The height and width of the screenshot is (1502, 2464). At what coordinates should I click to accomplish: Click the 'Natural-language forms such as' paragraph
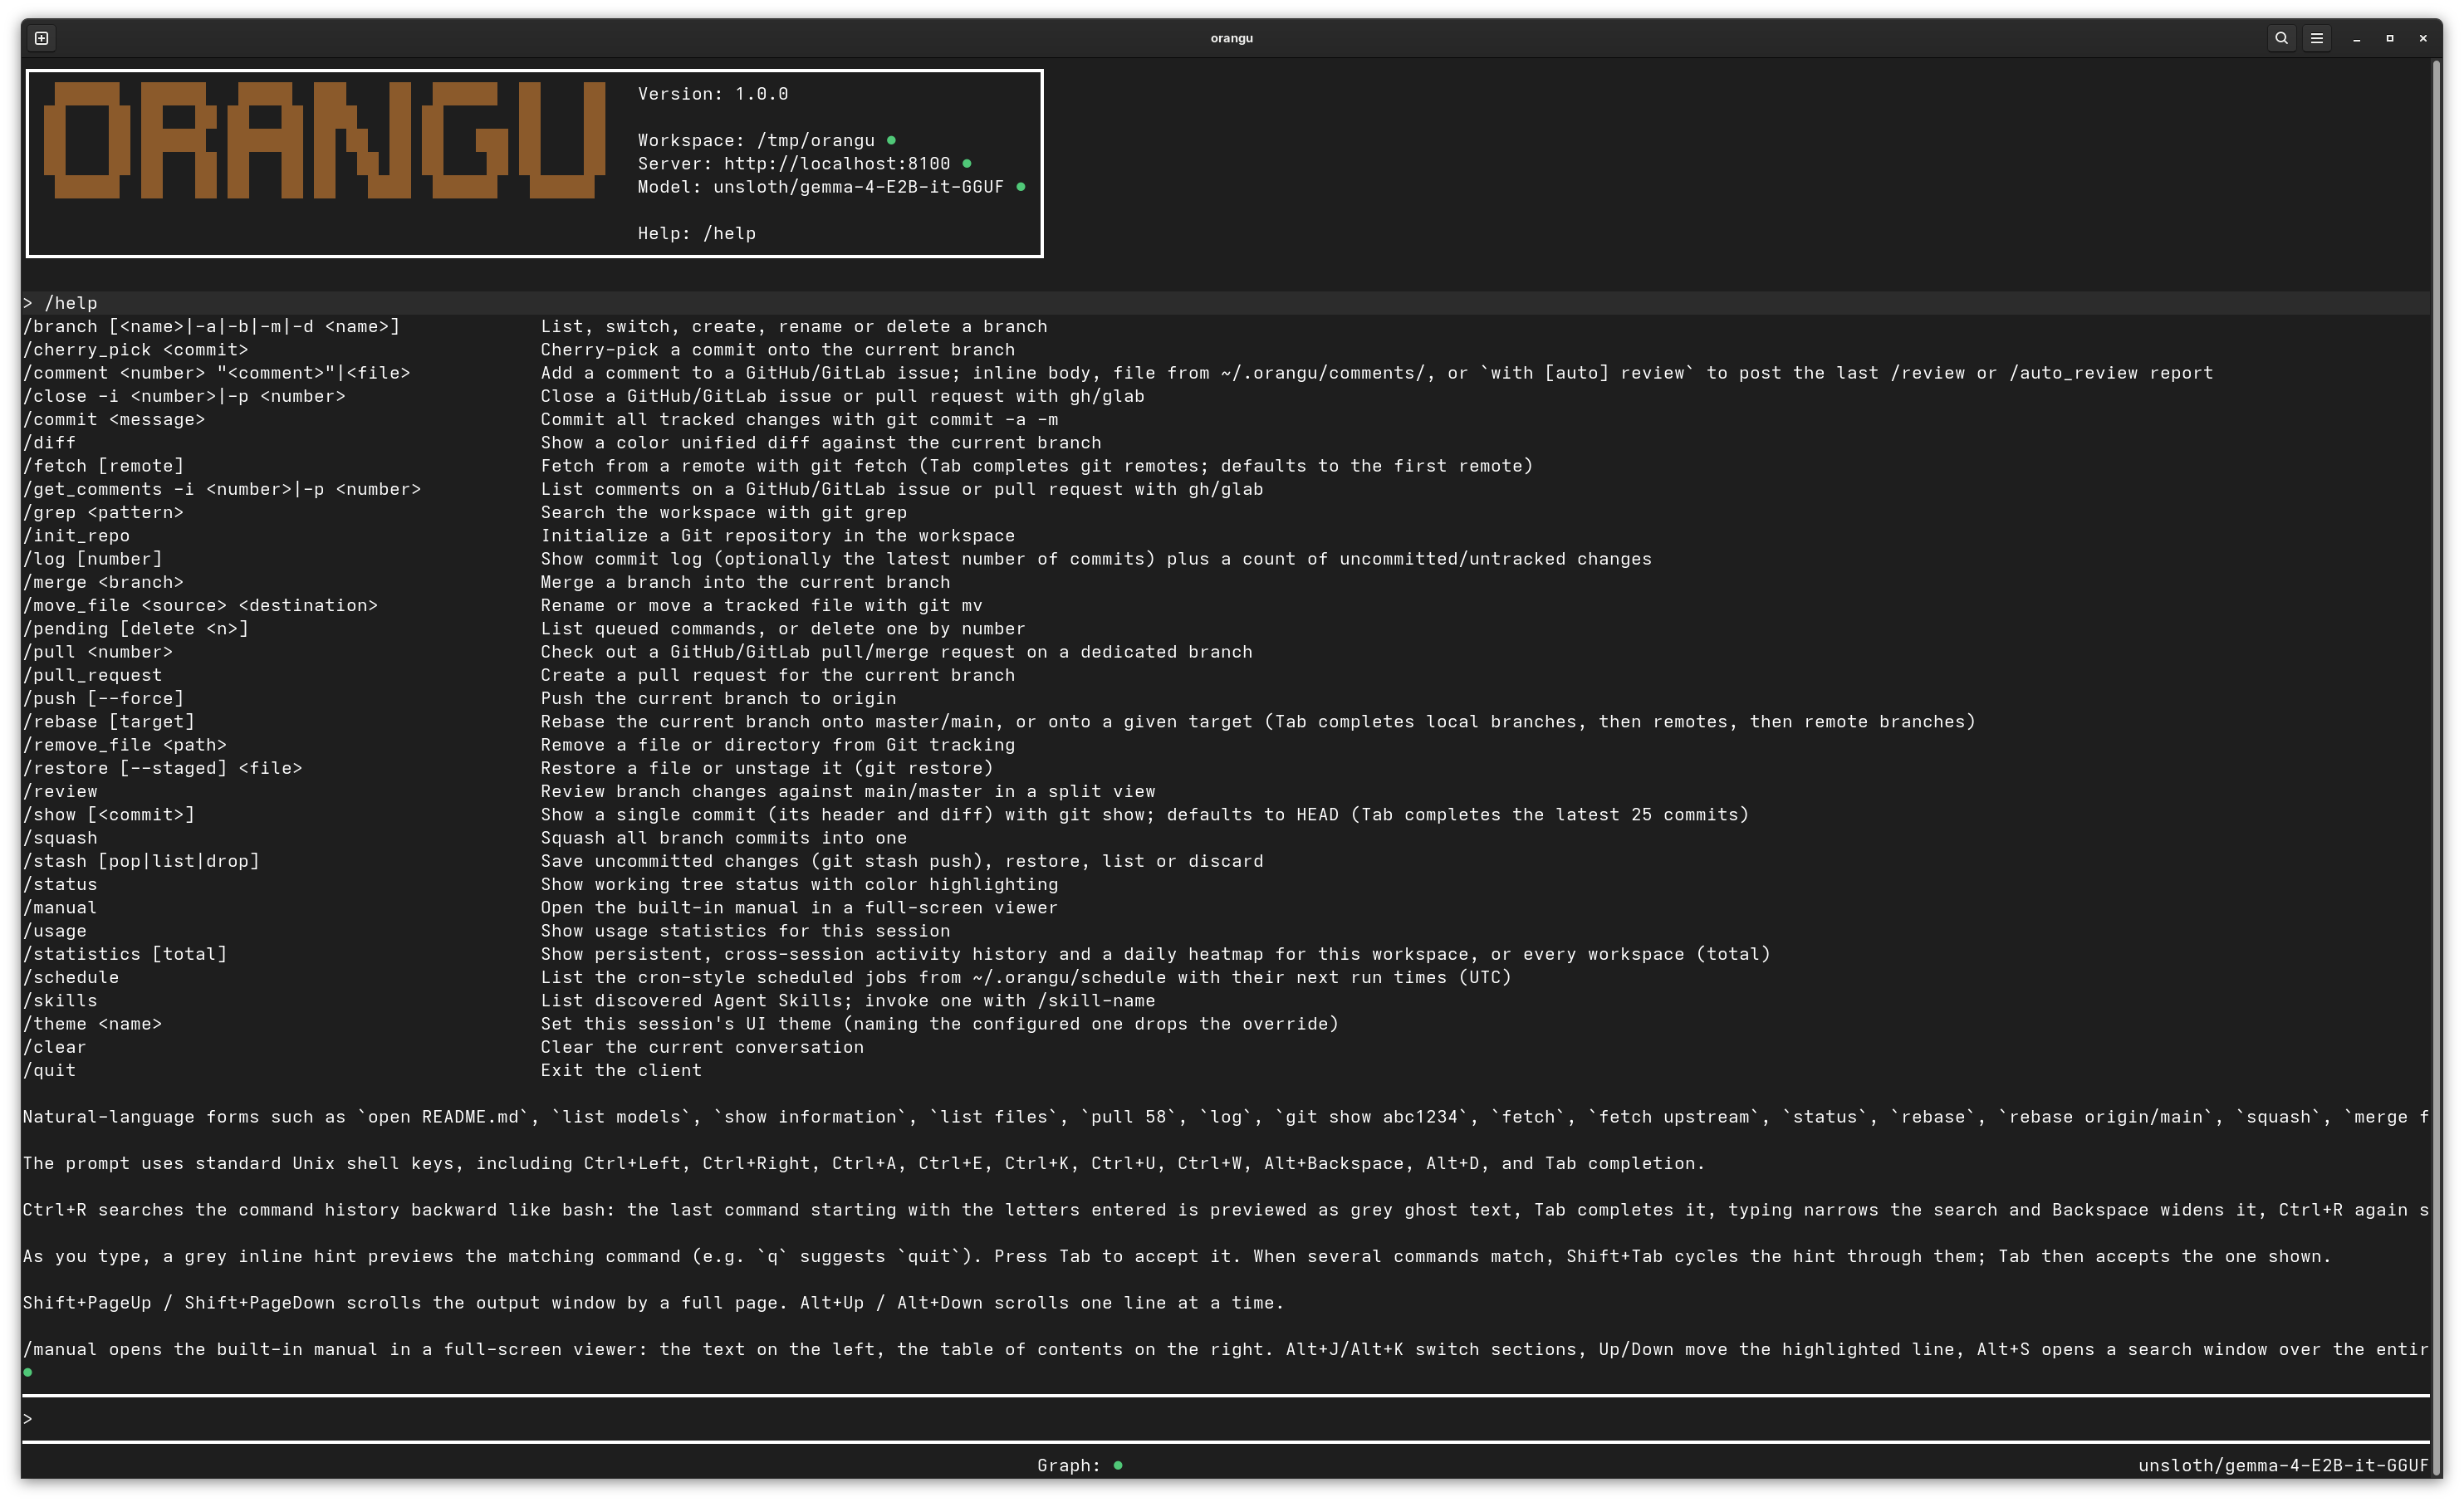point(1226,1117)
